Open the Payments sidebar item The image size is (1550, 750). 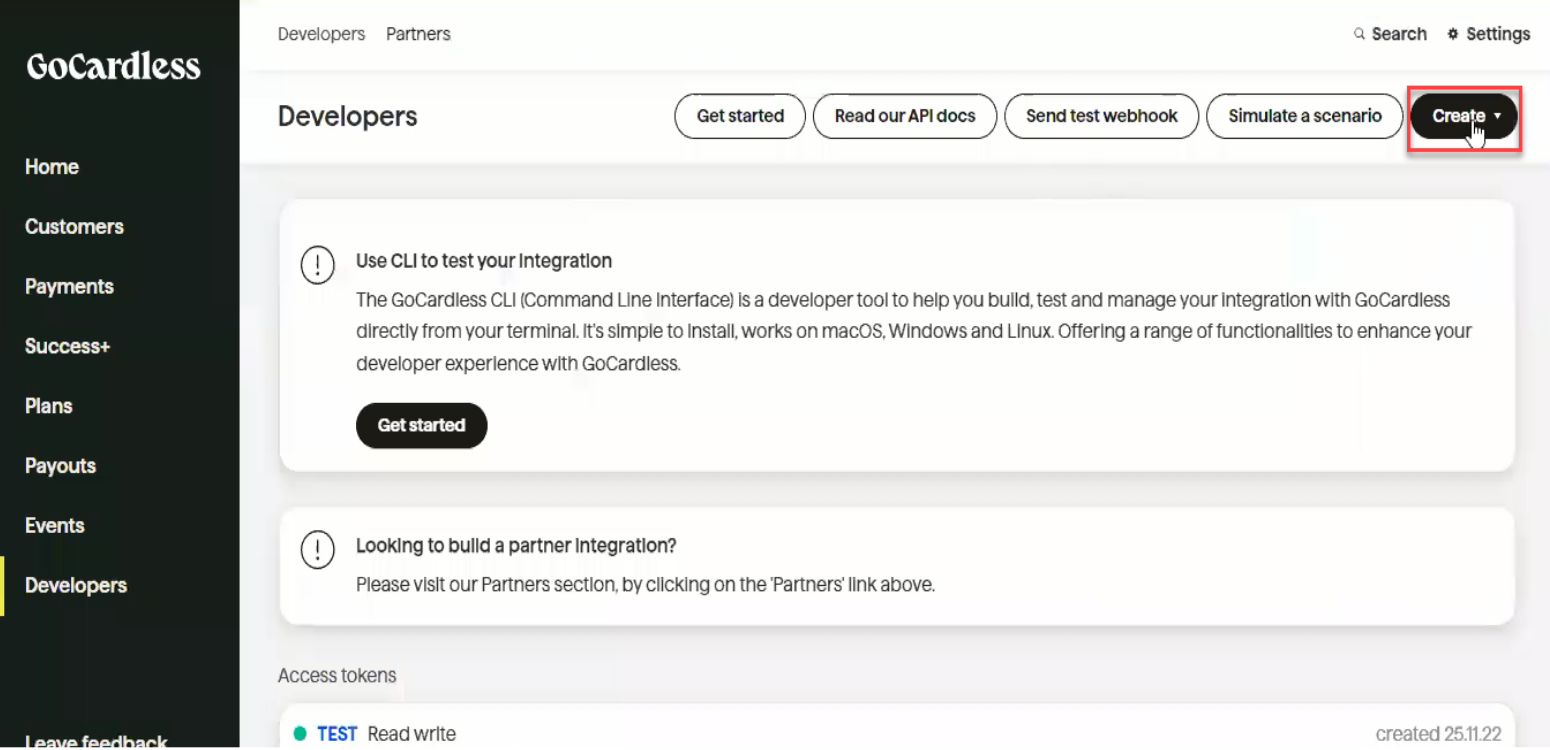[69, 287]
